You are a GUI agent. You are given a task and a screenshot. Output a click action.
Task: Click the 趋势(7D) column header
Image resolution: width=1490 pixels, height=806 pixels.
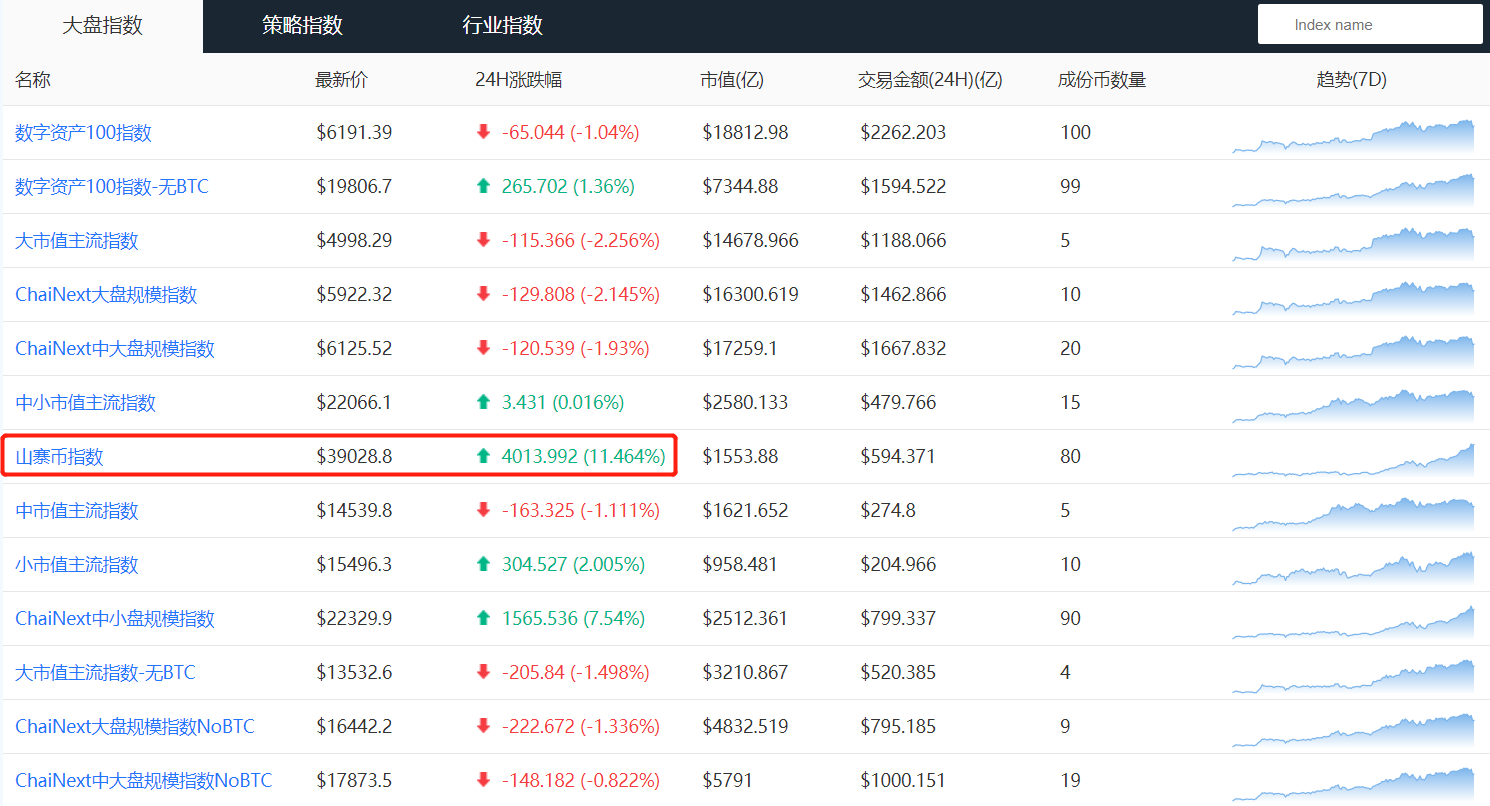click(x=1352, y=80)
